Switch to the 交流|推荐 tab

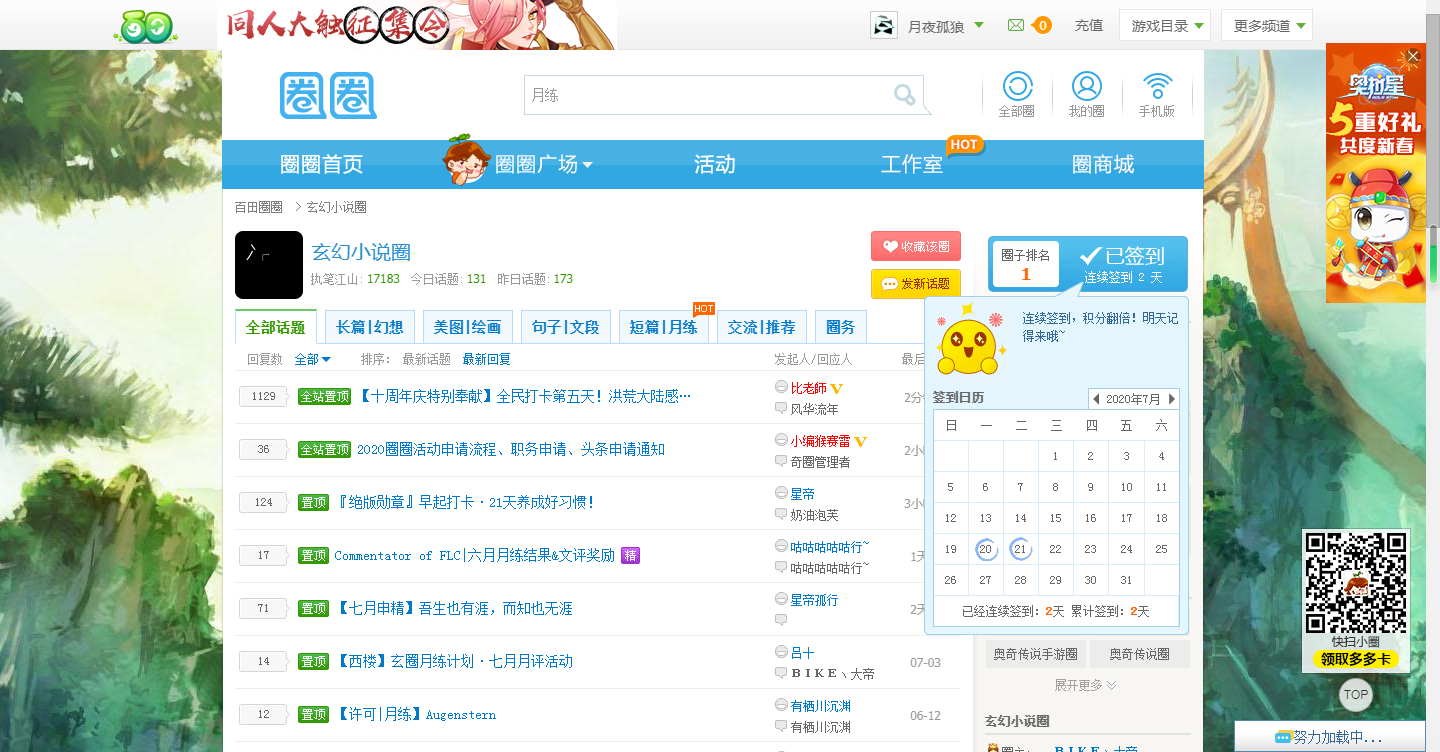pyautogui.click(x=762, y=327)
